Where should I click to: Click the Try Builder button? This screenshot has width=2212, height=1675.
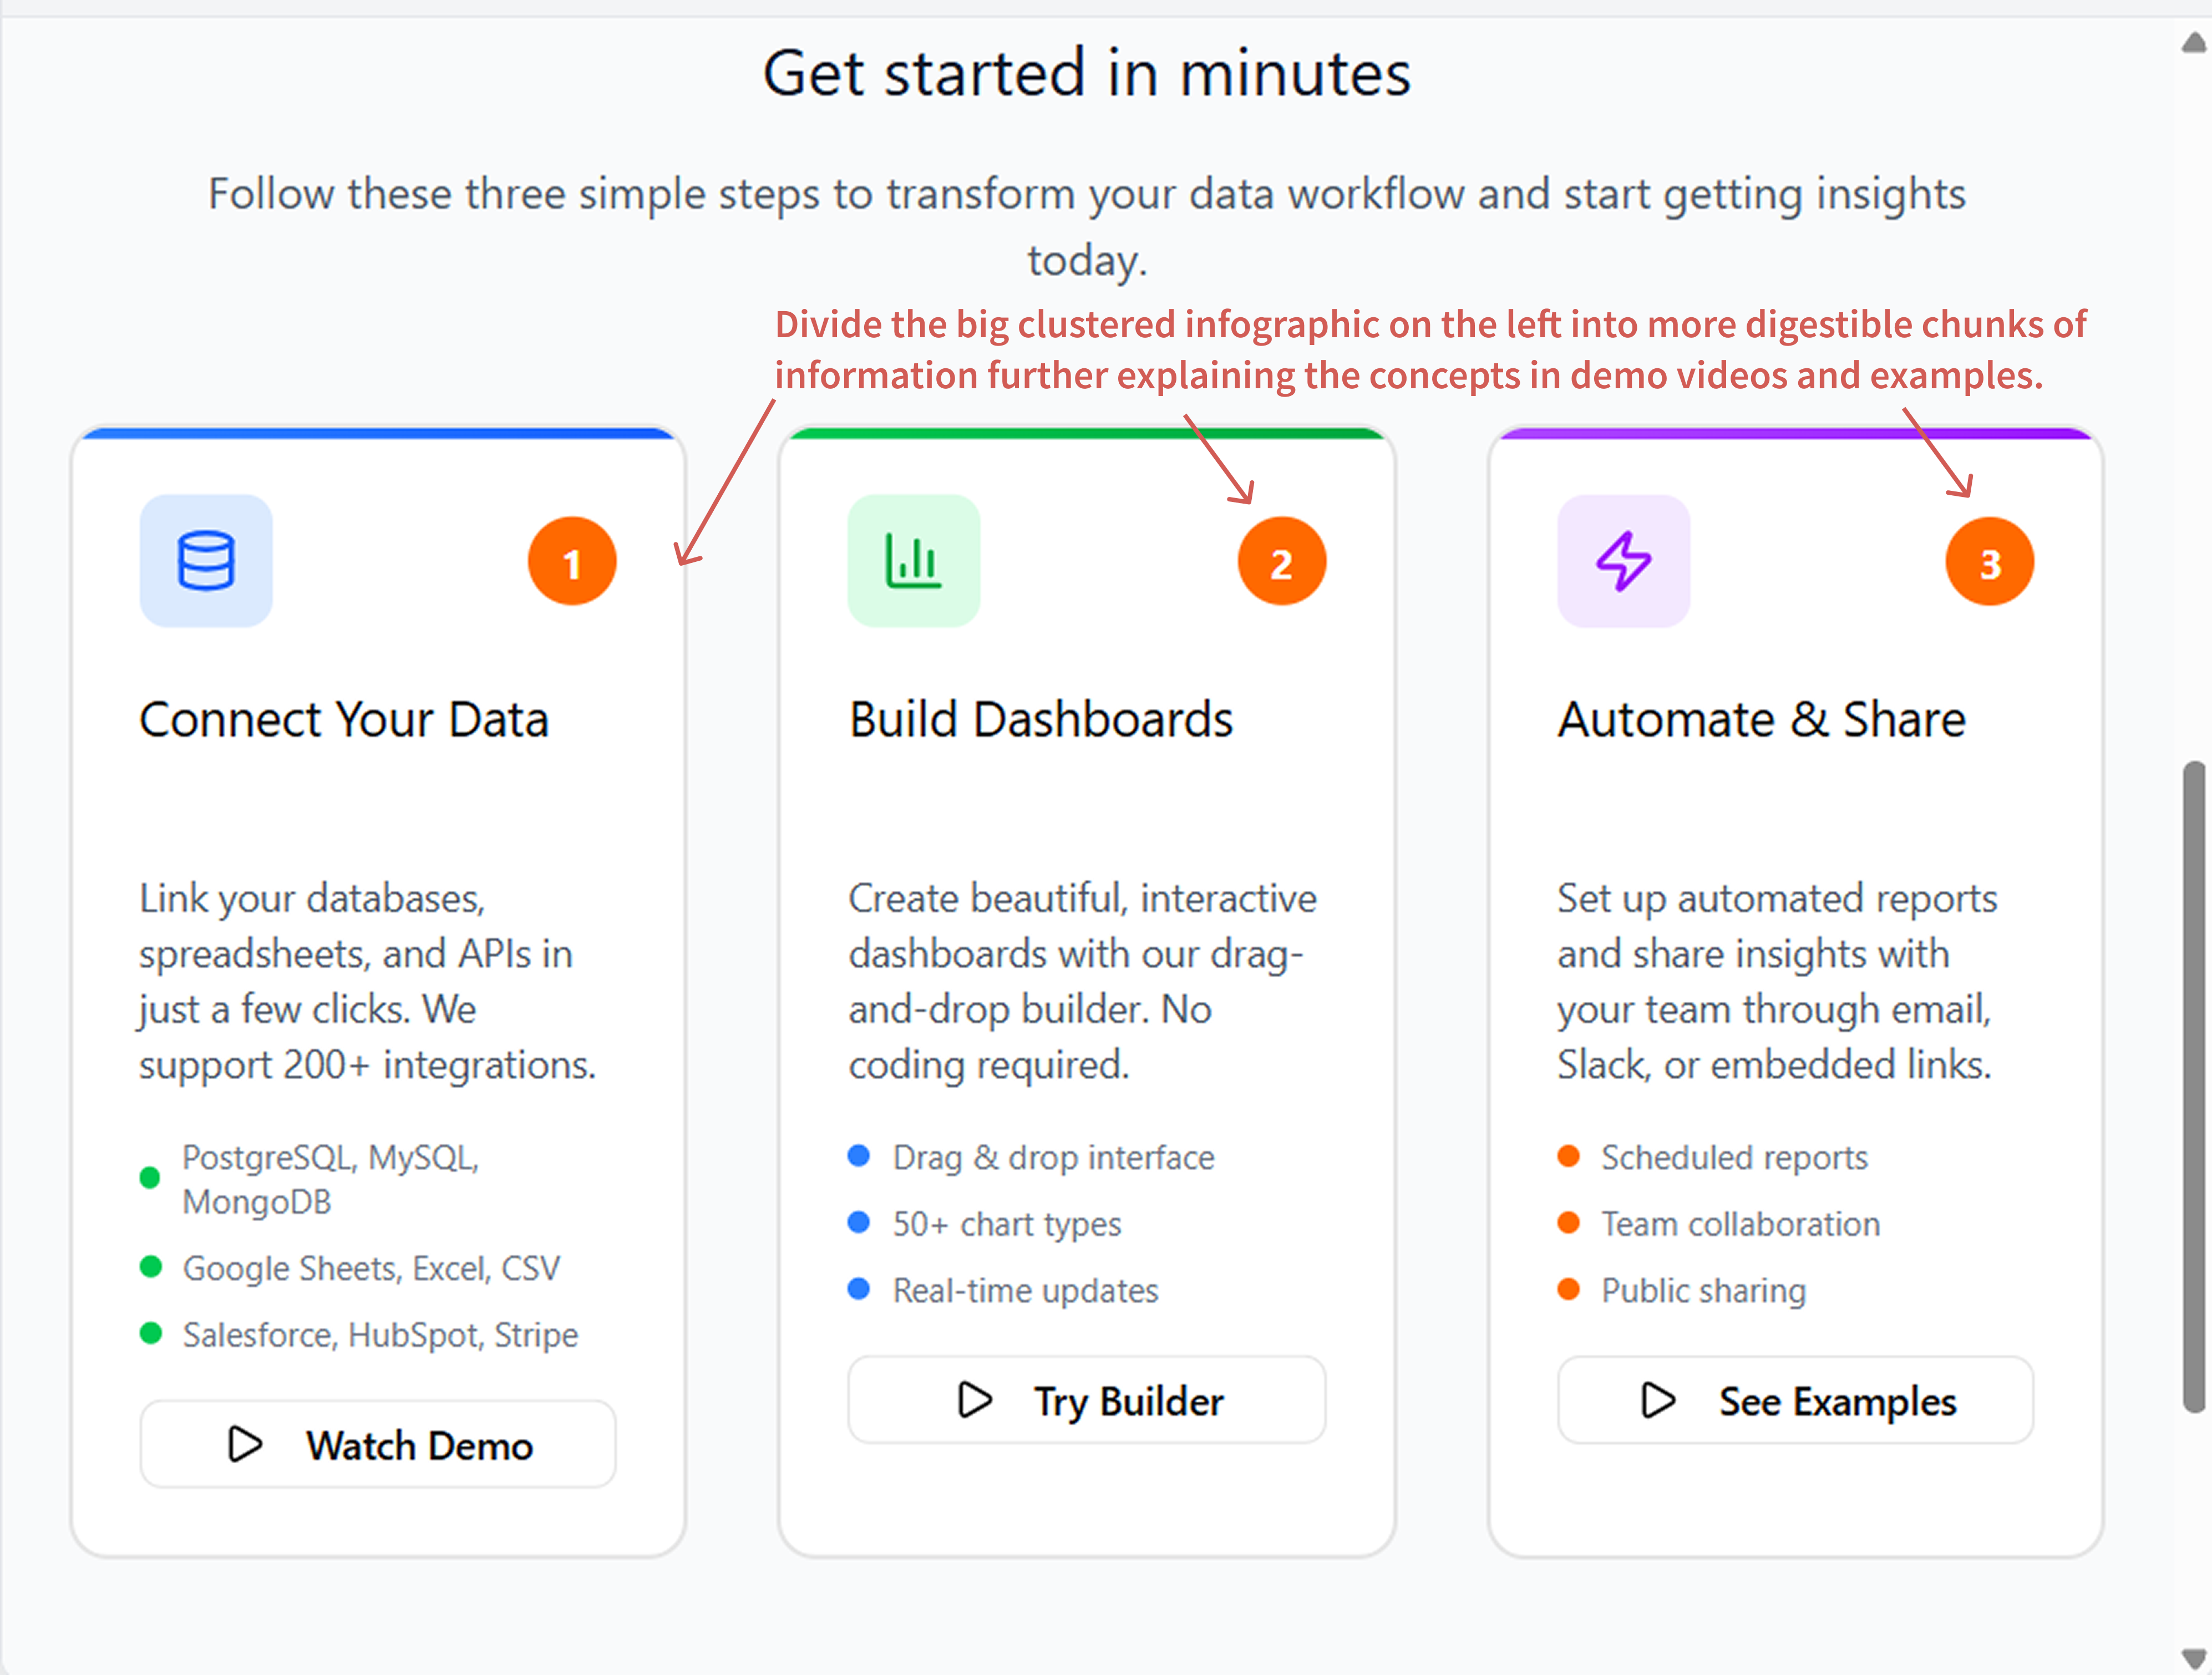click(x=1087, y=1400)
